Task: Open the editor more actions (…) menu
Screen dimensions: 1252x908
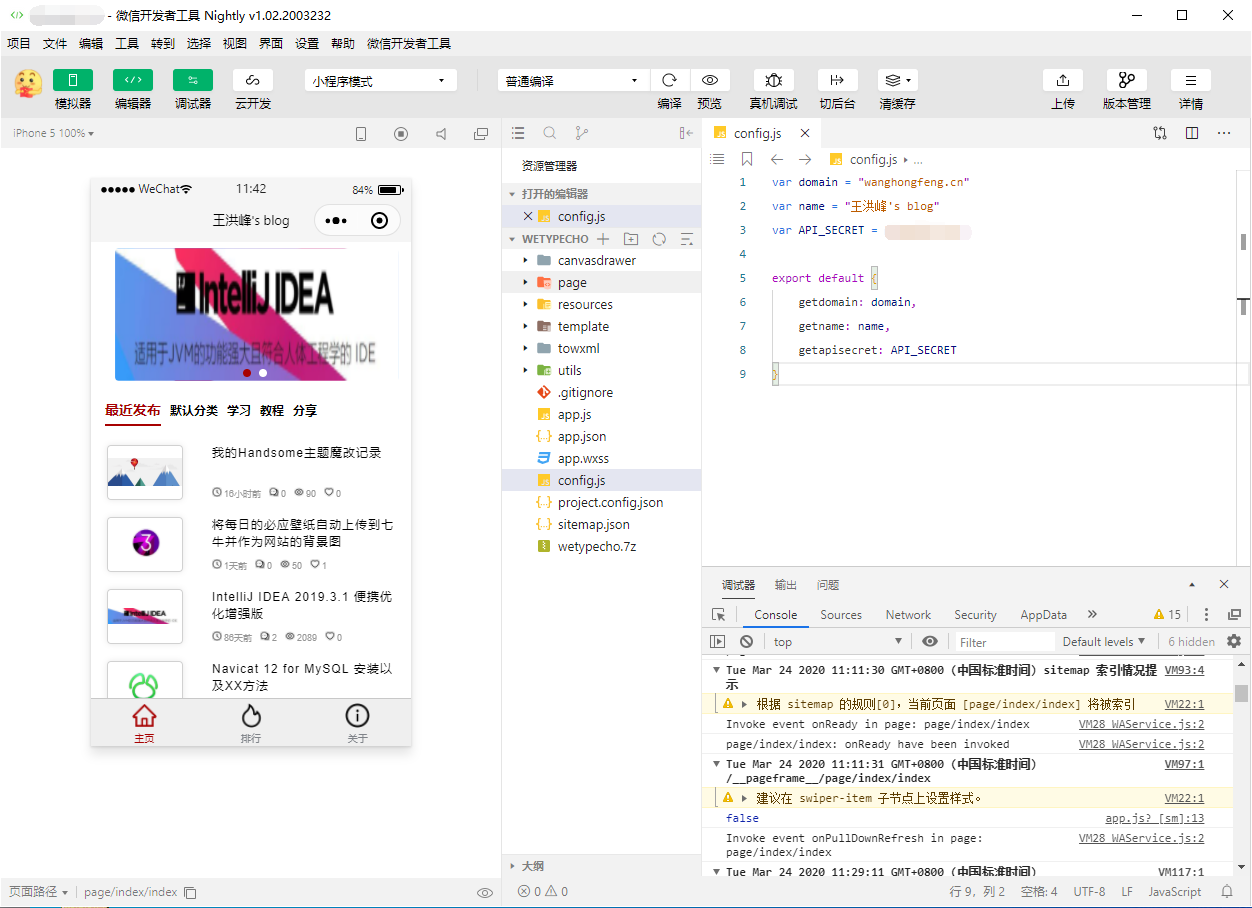Action: pyautogui.click(x=1224, y=133)
